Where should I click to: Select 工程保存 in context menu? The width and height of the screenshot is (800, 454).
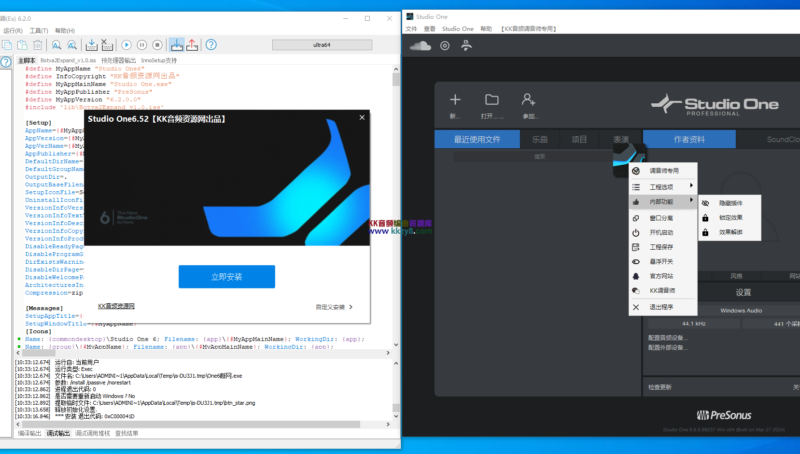(663, 247)
